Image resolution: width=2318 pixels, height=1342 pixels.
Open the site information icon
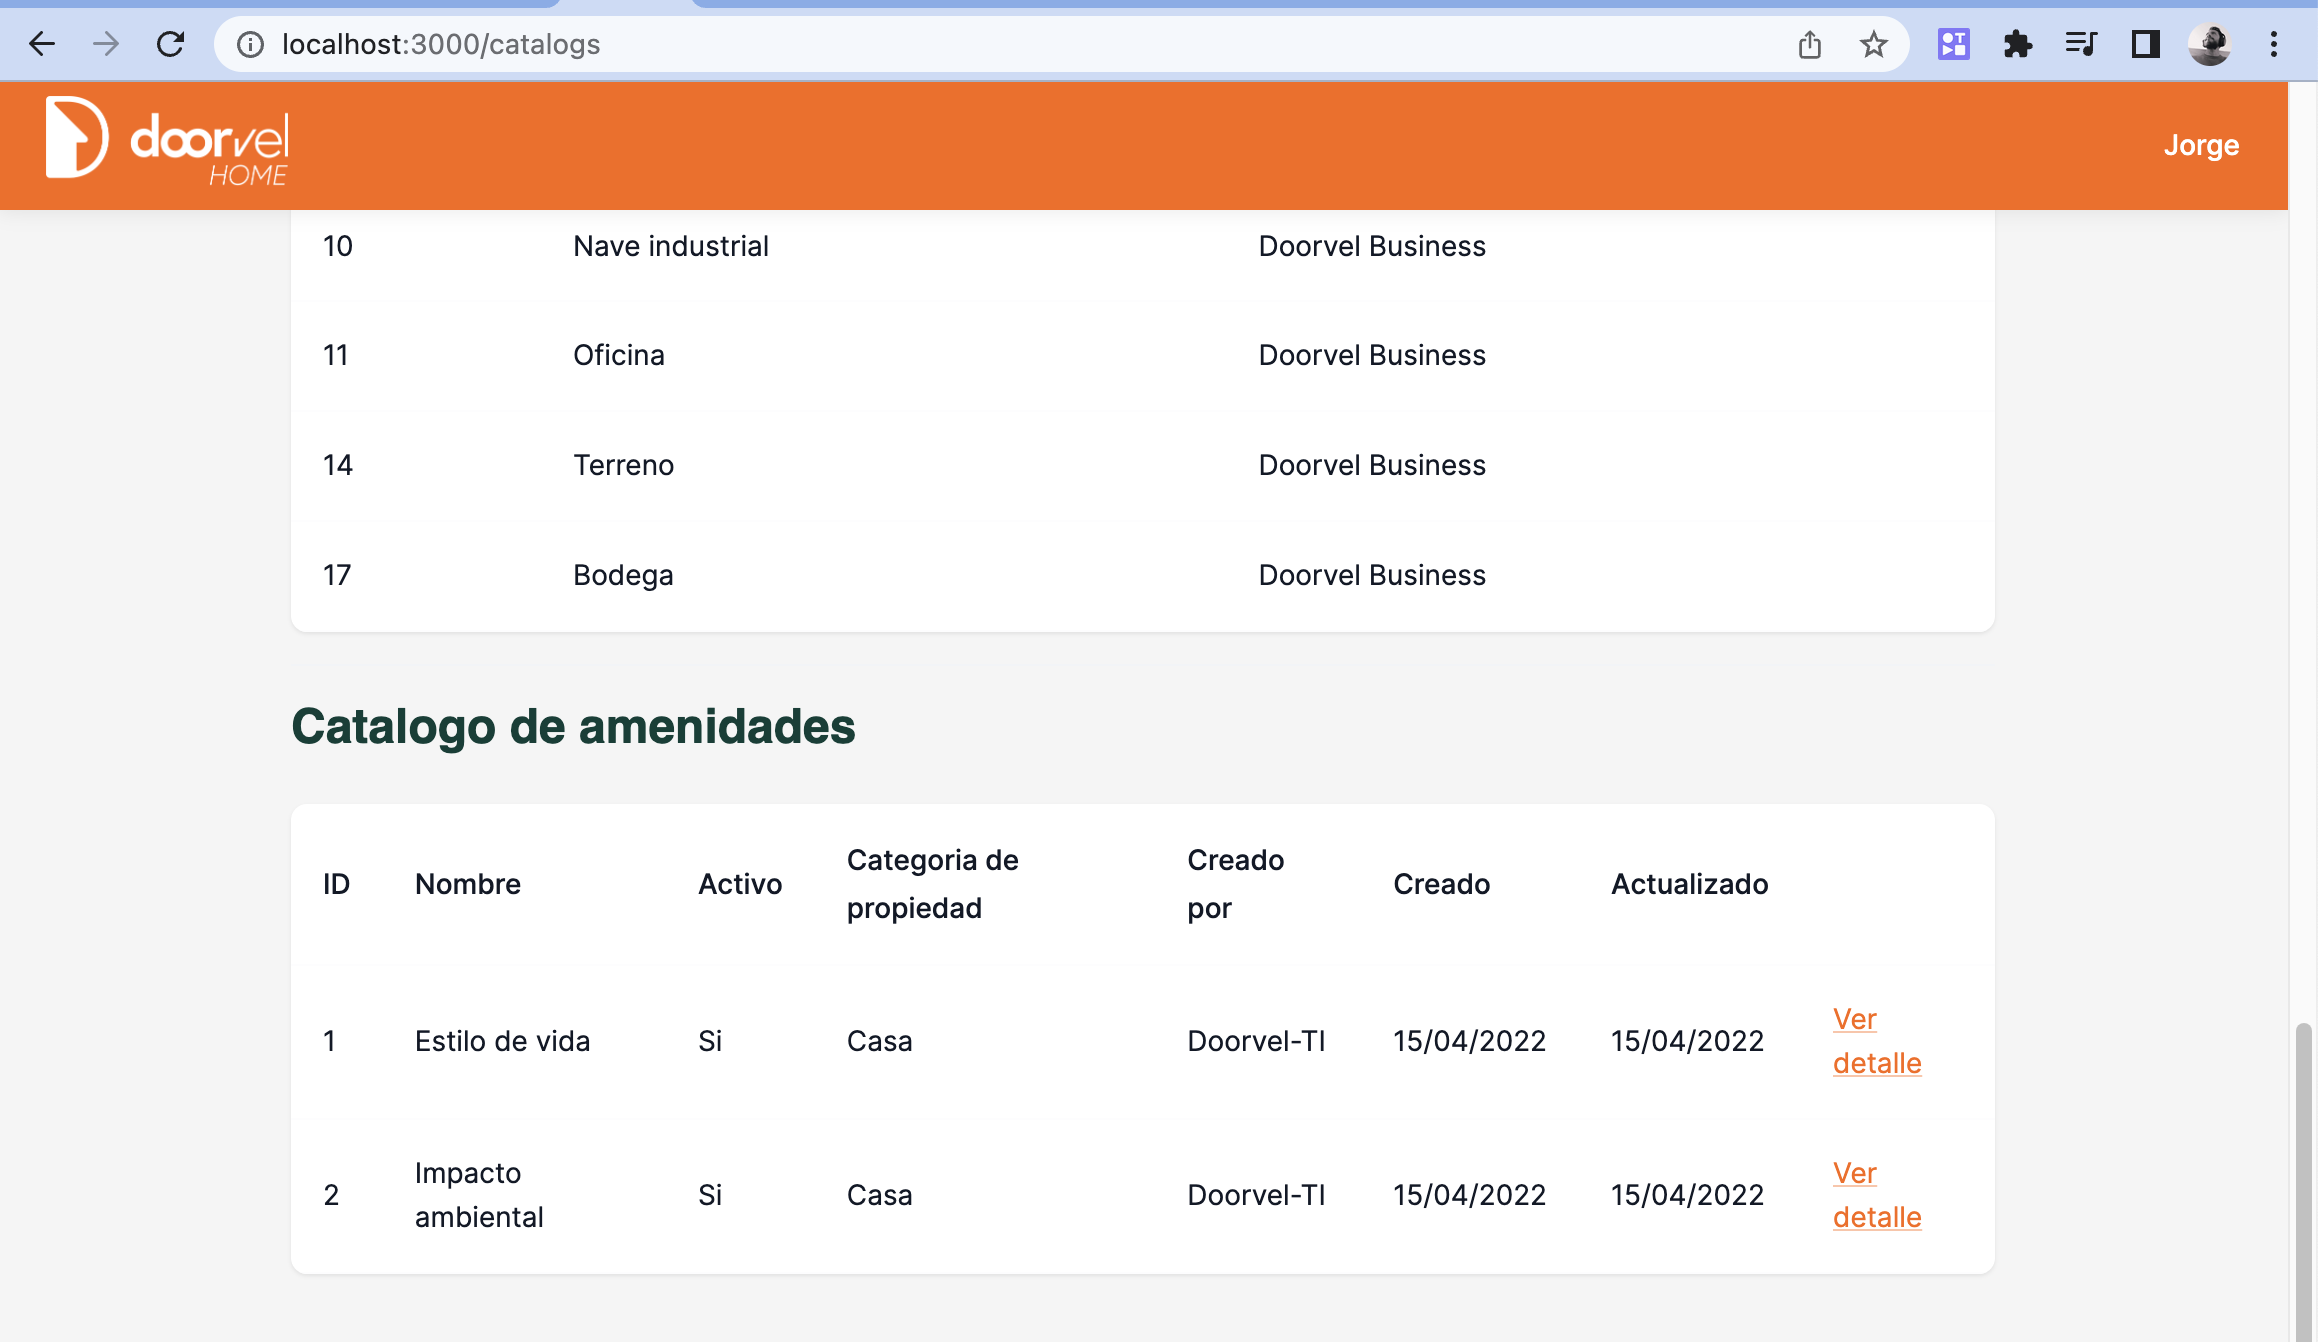250,44
